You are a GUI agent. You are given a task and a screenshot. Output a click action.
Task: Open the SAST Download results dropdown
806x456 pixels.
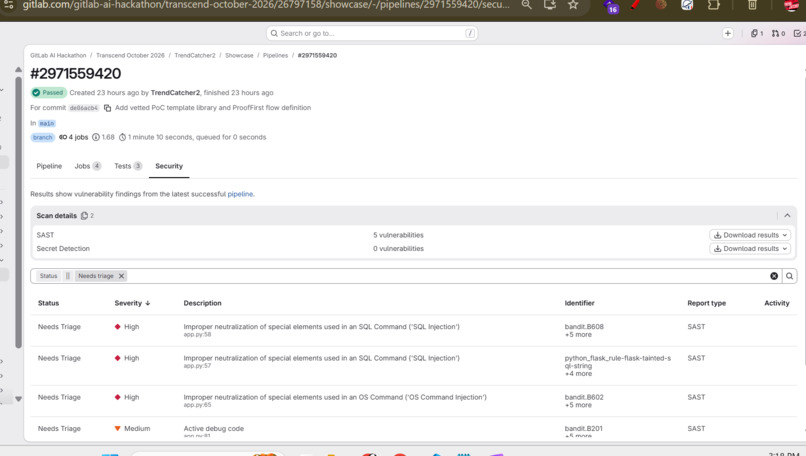click(750, 235)
